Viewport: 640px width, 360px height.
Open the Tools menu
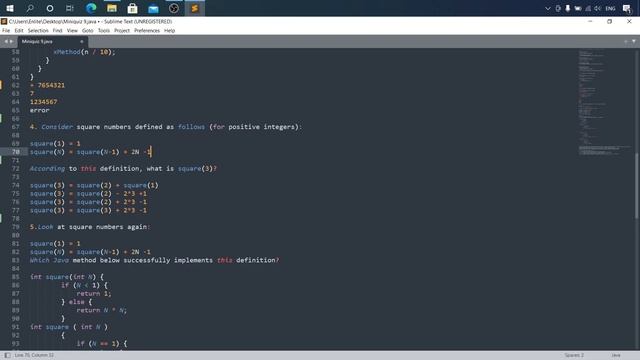click(104, 31)
